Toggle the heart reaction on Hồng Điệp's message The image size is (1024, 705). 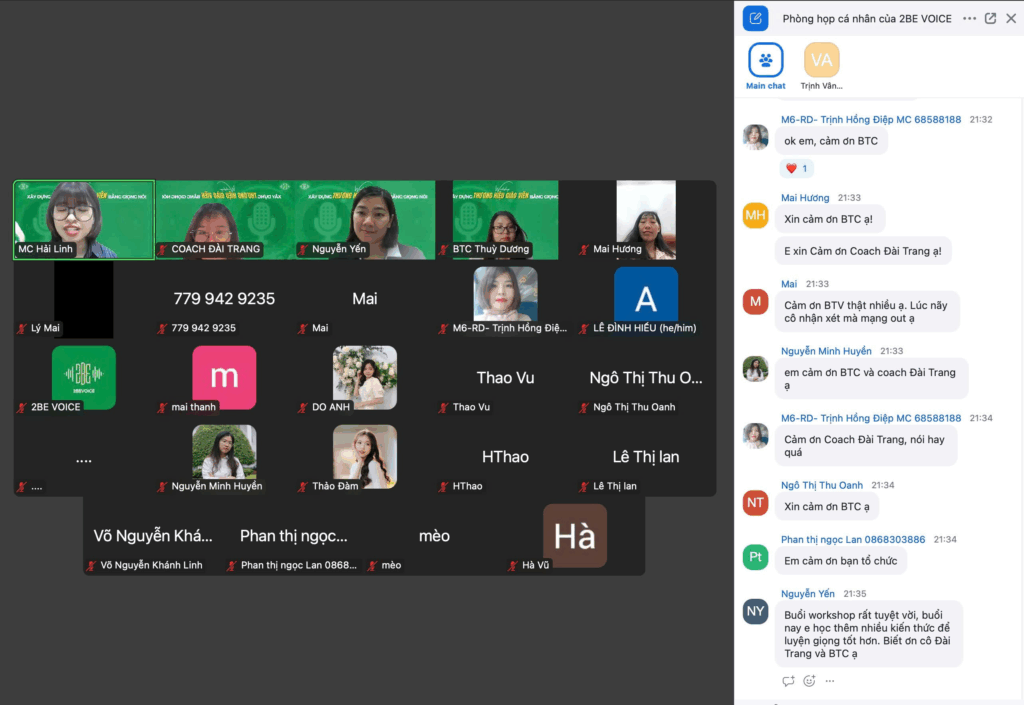pos(796,168)
